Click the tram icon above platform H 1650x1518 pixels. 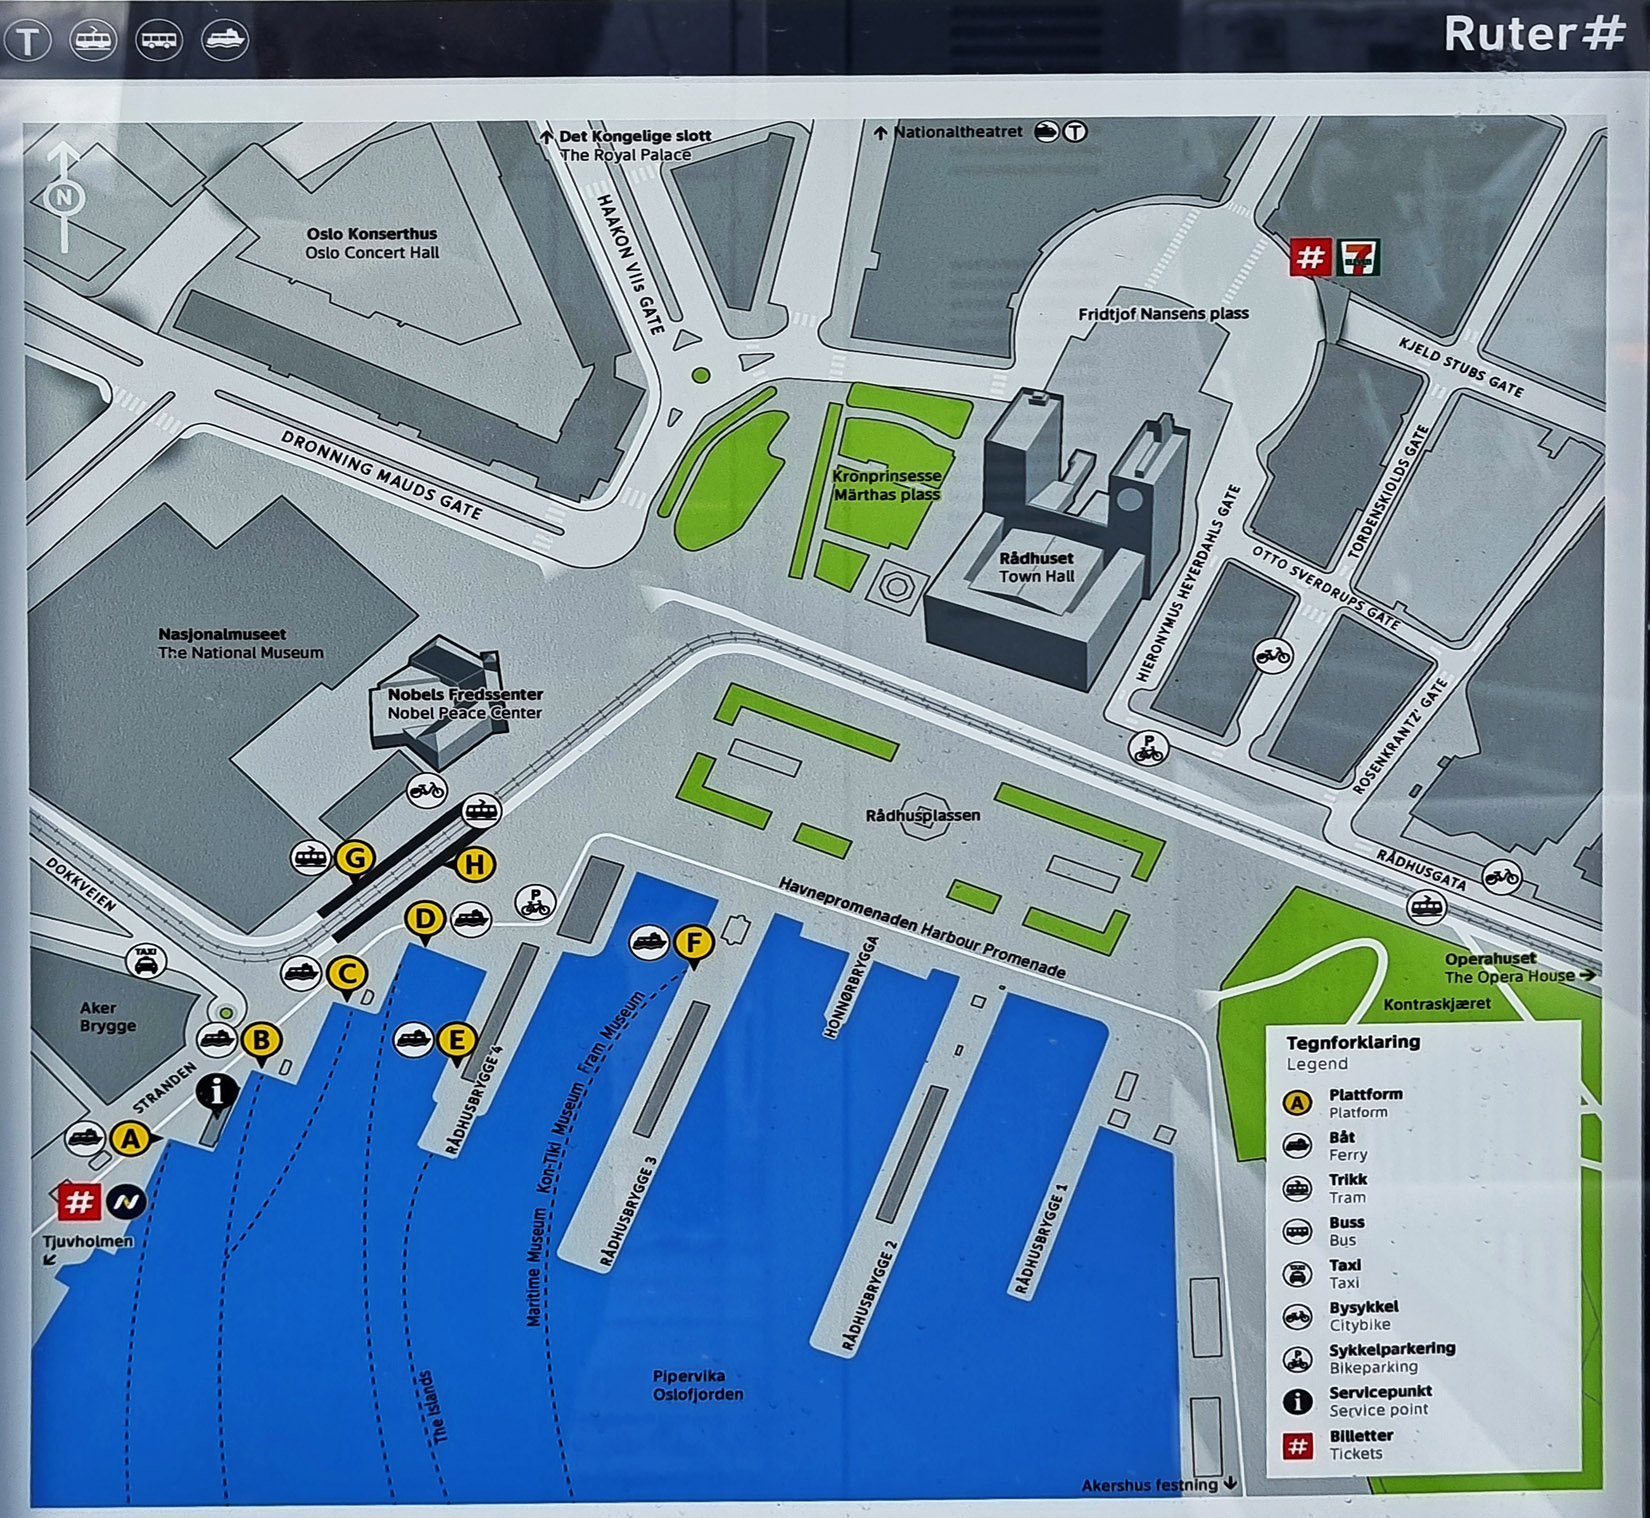coord(481,811)
